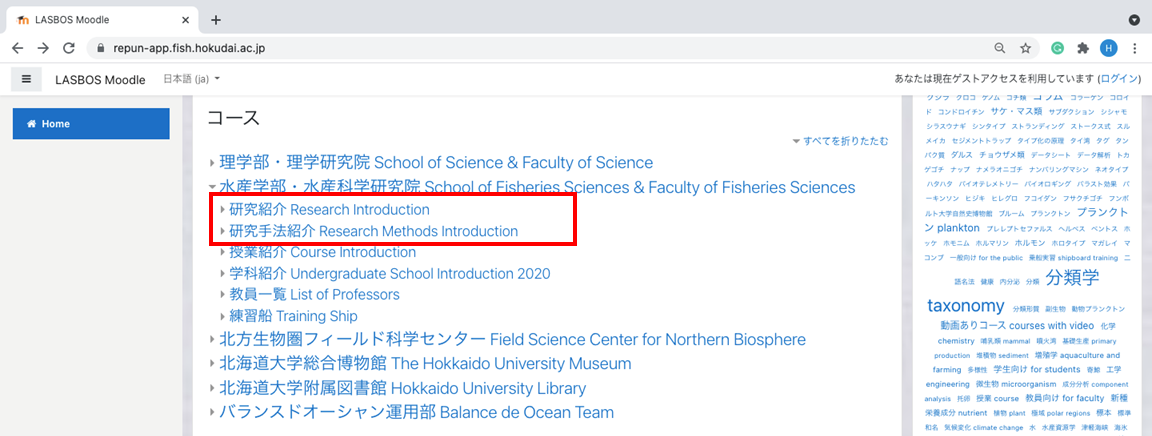The image size is (1152, 436).
Task: Click the padlock site info icon
Action: (x=101, y=48)
